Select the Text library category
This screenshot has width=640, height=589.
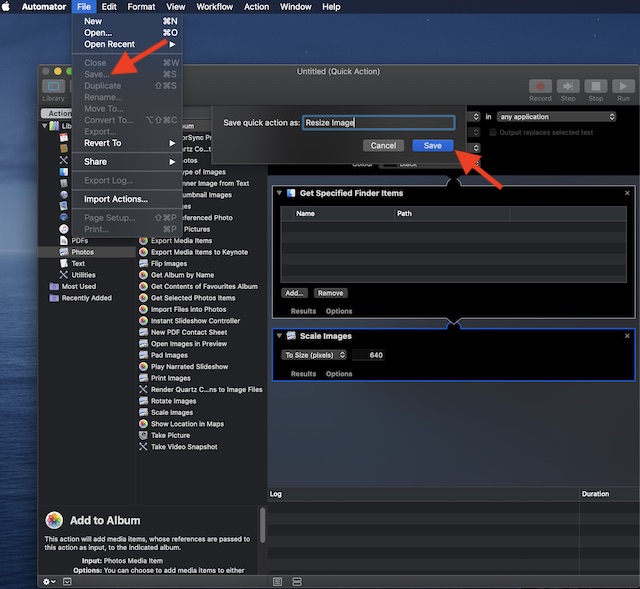[x=78, y=264]
